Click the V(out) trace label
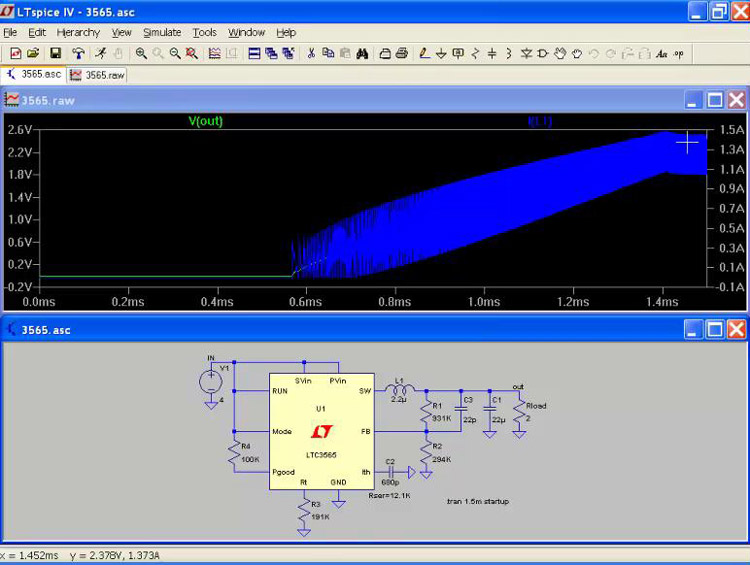 point(206,121)
